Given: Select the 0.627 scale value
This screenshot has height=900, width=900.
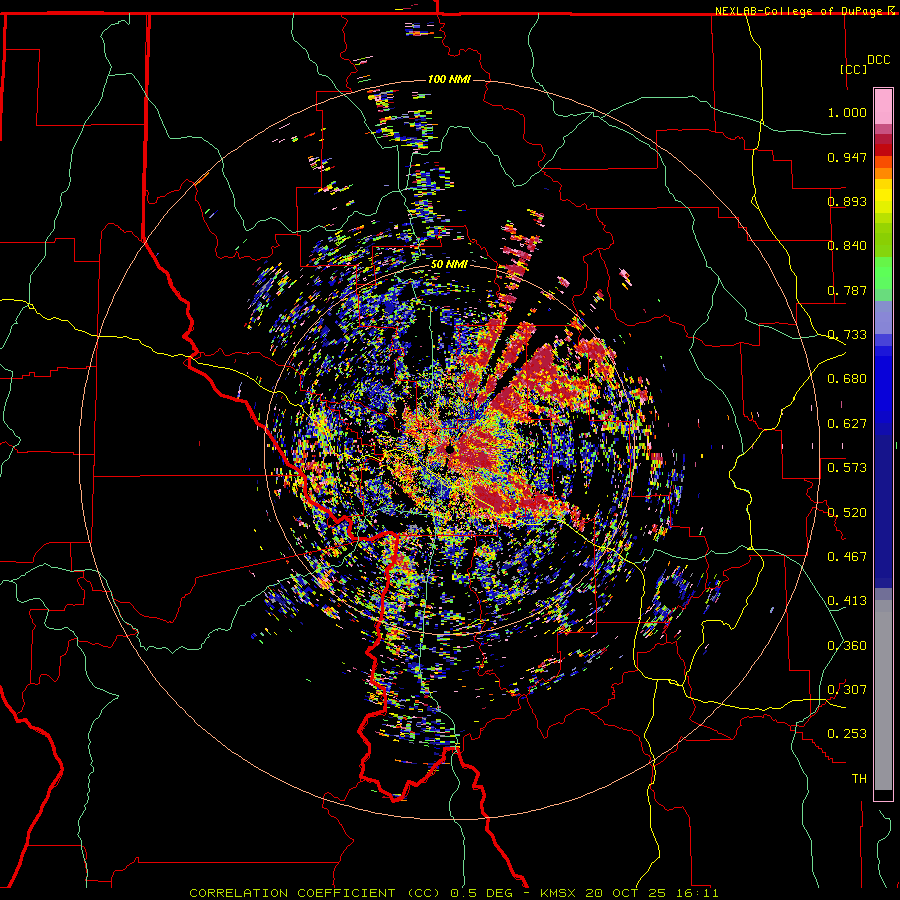Looking at the screenshot, I should click(x=847, y=424).
